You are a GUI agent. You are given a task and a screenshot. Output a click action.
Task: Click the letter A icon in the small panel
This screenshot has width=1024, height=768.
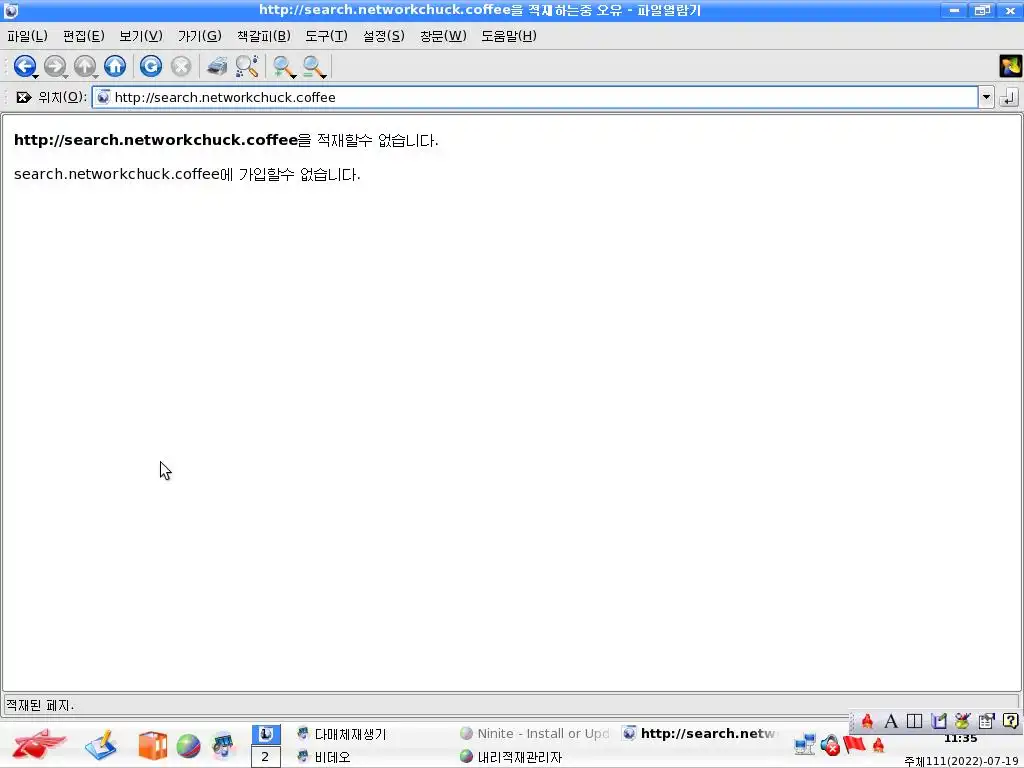coord(891,721)
